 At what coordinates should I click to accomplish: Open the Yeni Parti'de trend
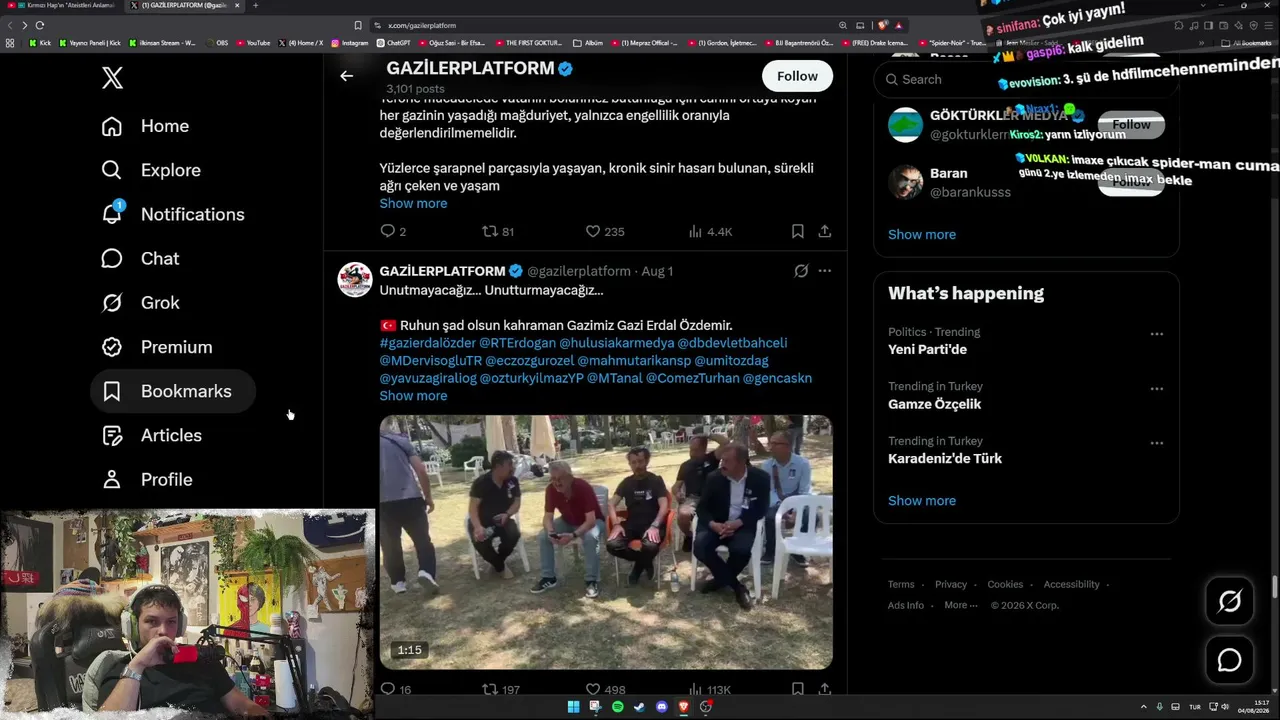click(x=927, y=349)
